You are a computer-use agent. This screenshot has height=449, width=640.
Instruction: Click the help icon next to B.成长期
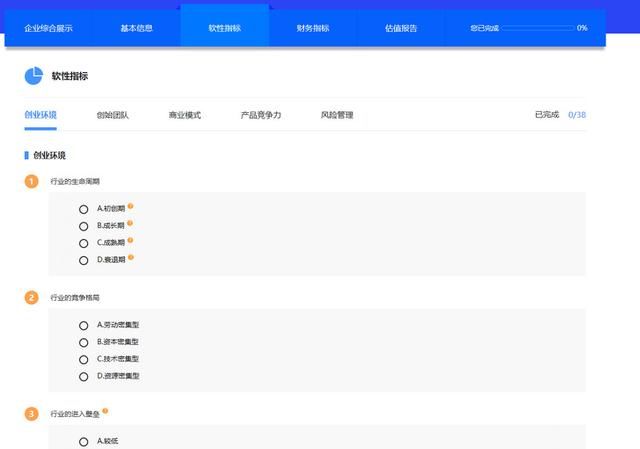130,224
